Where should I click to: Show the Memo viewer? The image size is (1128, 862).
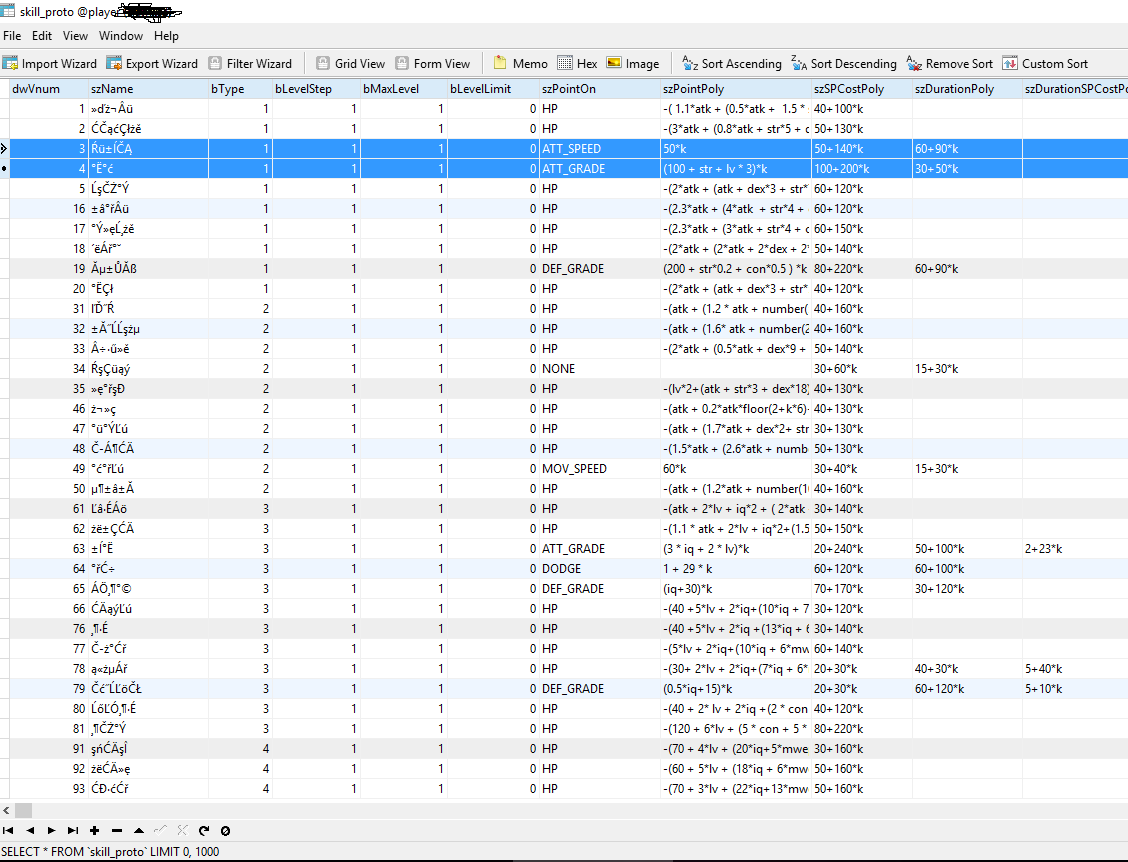pos(521,63)
